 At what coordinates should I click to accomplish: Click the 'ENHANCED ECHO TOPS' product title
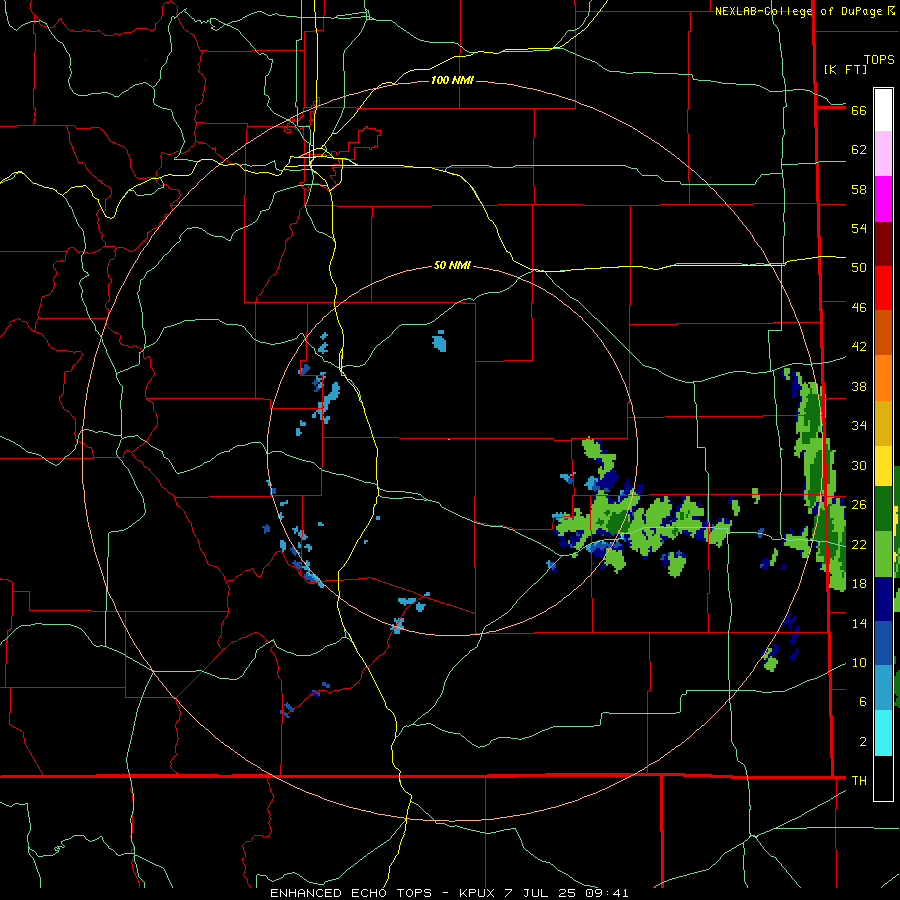(x=351, y=893)
